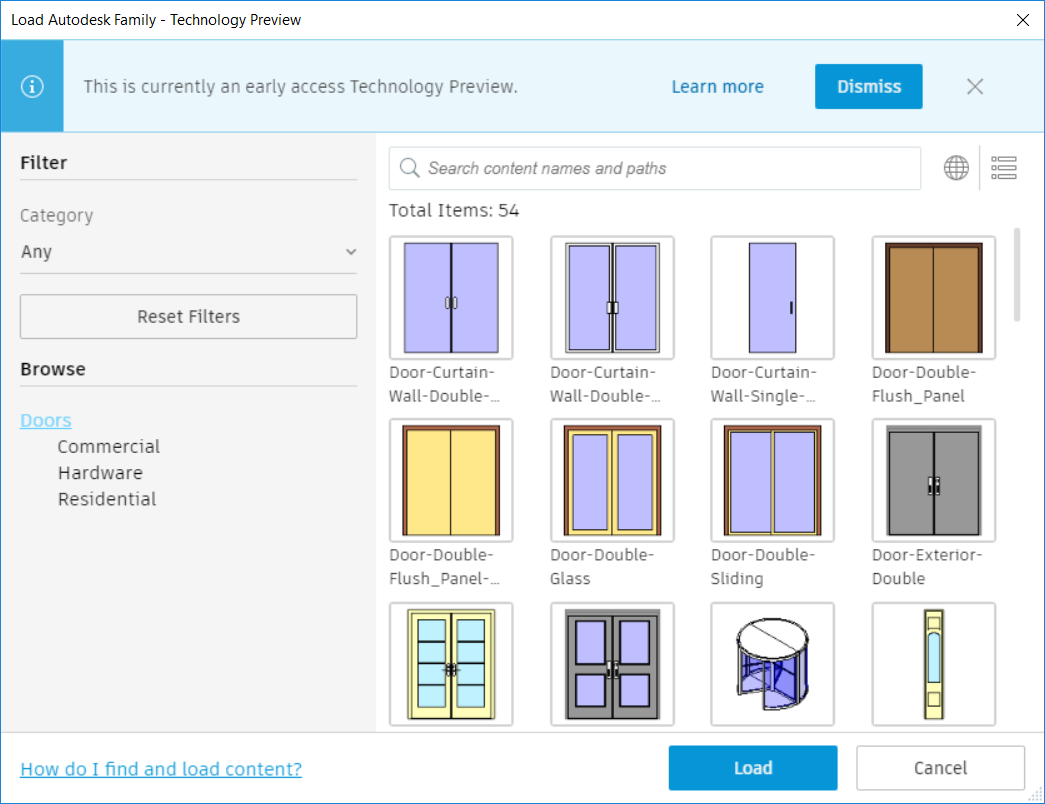
Task: Open the Category dropdown set to Any
Action: 188,252
